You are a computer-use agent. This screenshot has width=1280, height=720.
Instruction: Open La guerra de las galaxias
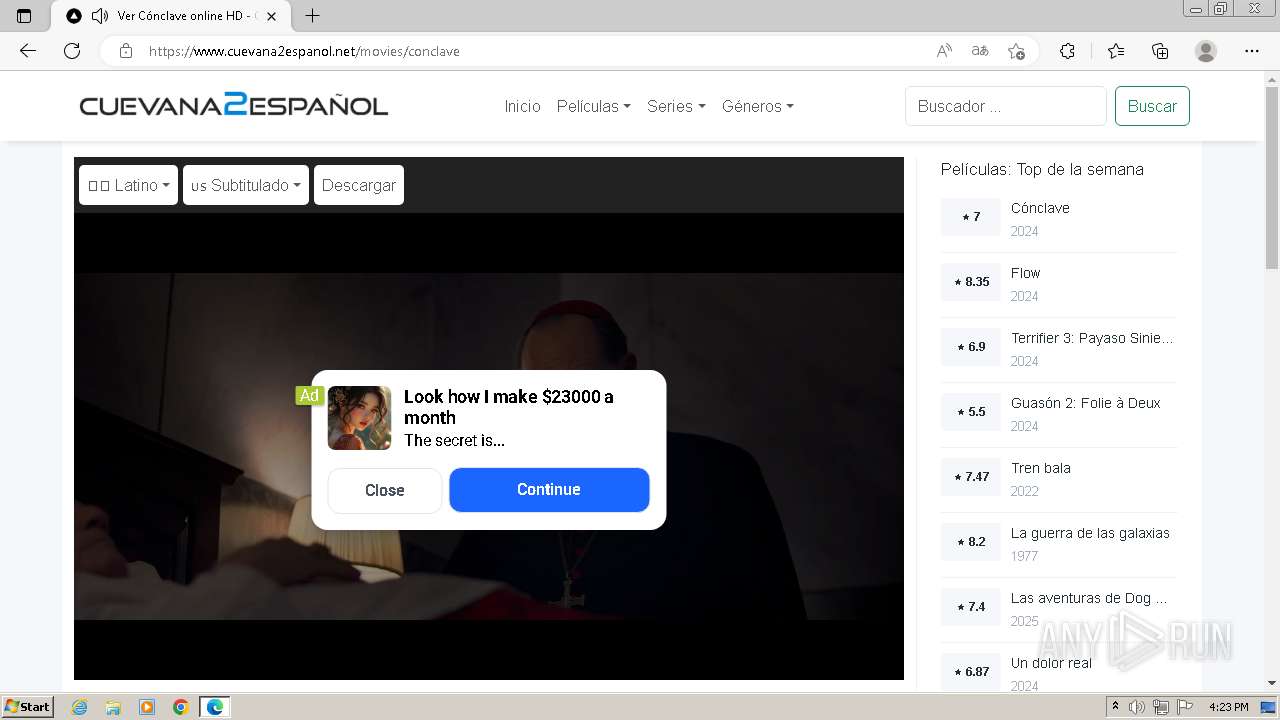[1090, 533]
